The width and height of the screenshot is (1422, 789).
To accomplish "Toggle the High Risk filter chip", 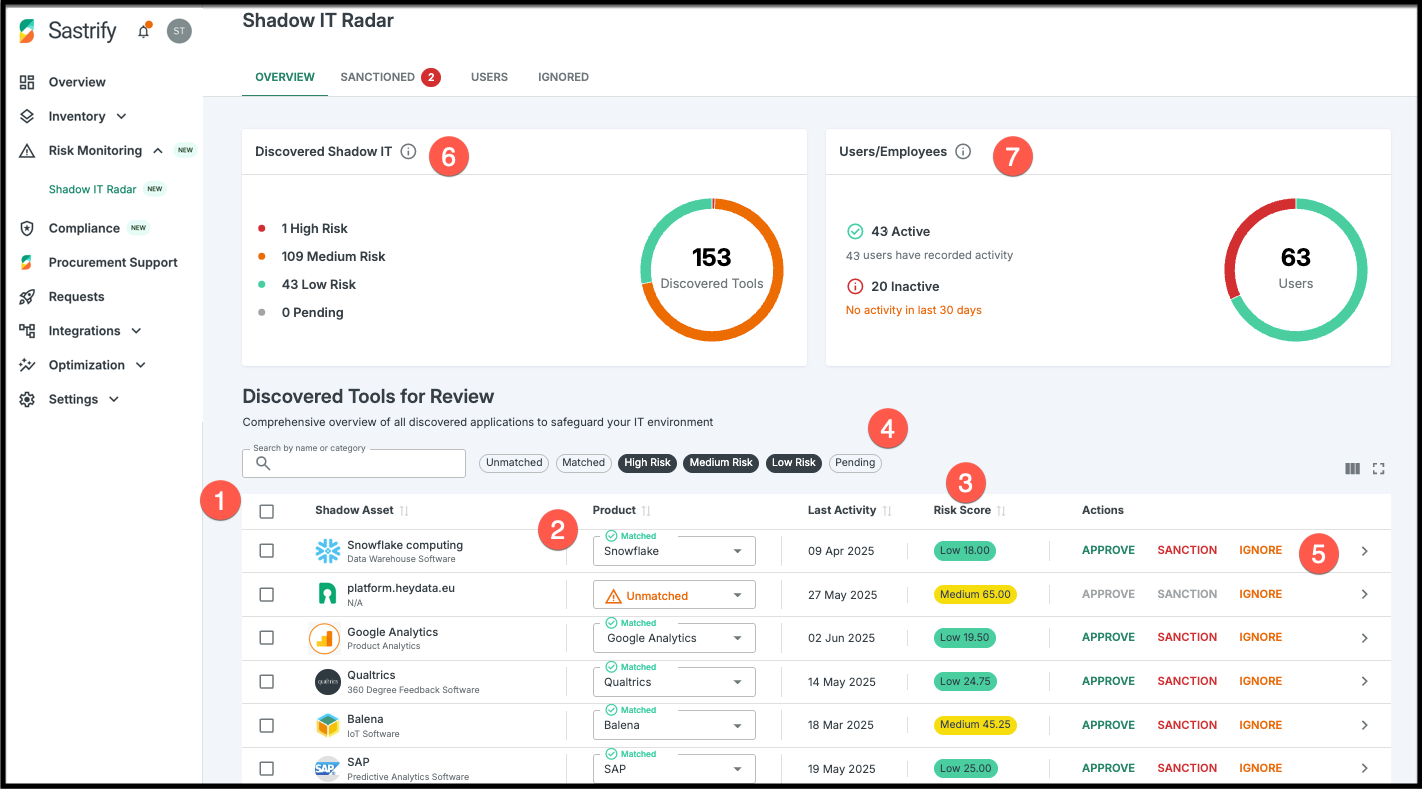I will (x=647, y=463).
